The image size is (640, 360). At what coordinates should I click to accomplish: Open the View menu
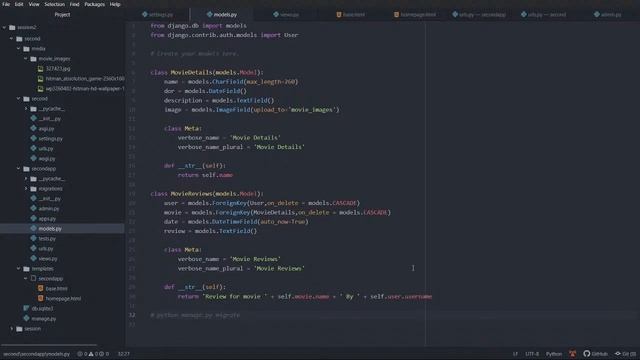[x=34, y=4]
